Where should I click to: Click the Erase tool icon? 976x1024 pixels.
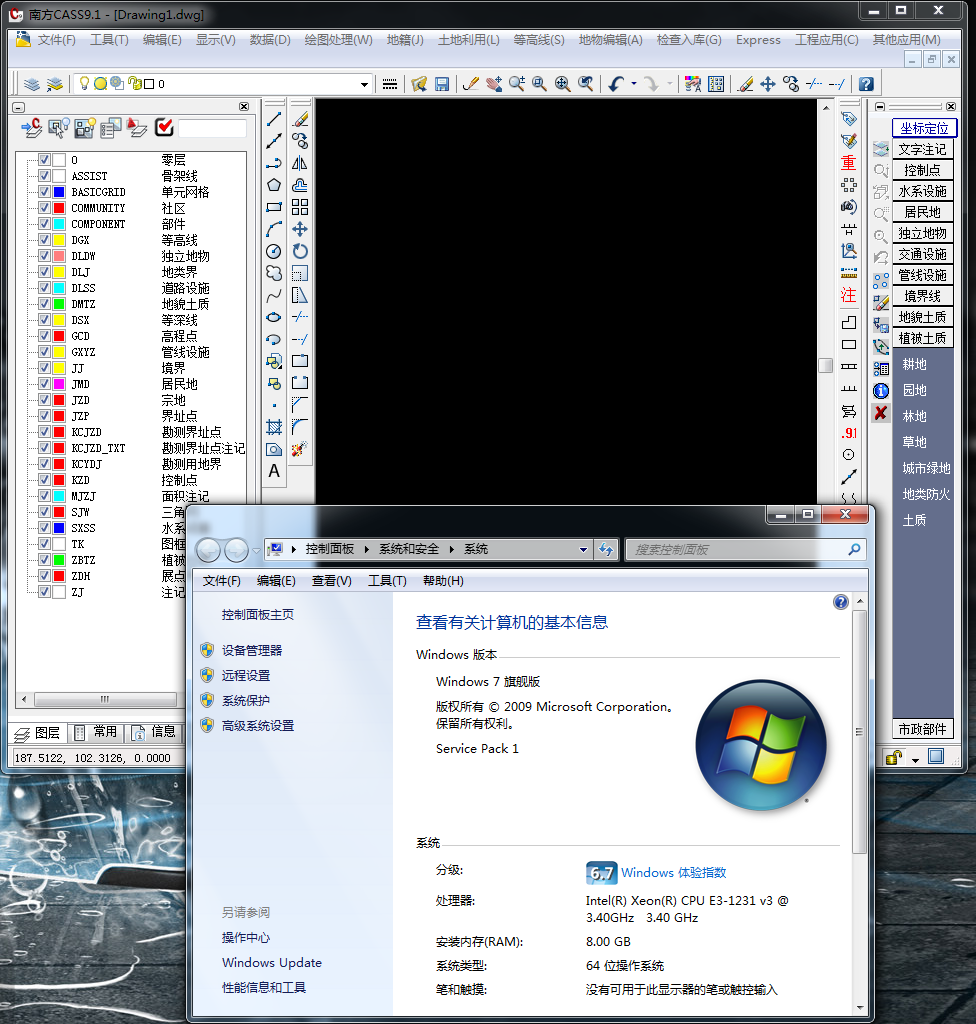pos(300,119)
